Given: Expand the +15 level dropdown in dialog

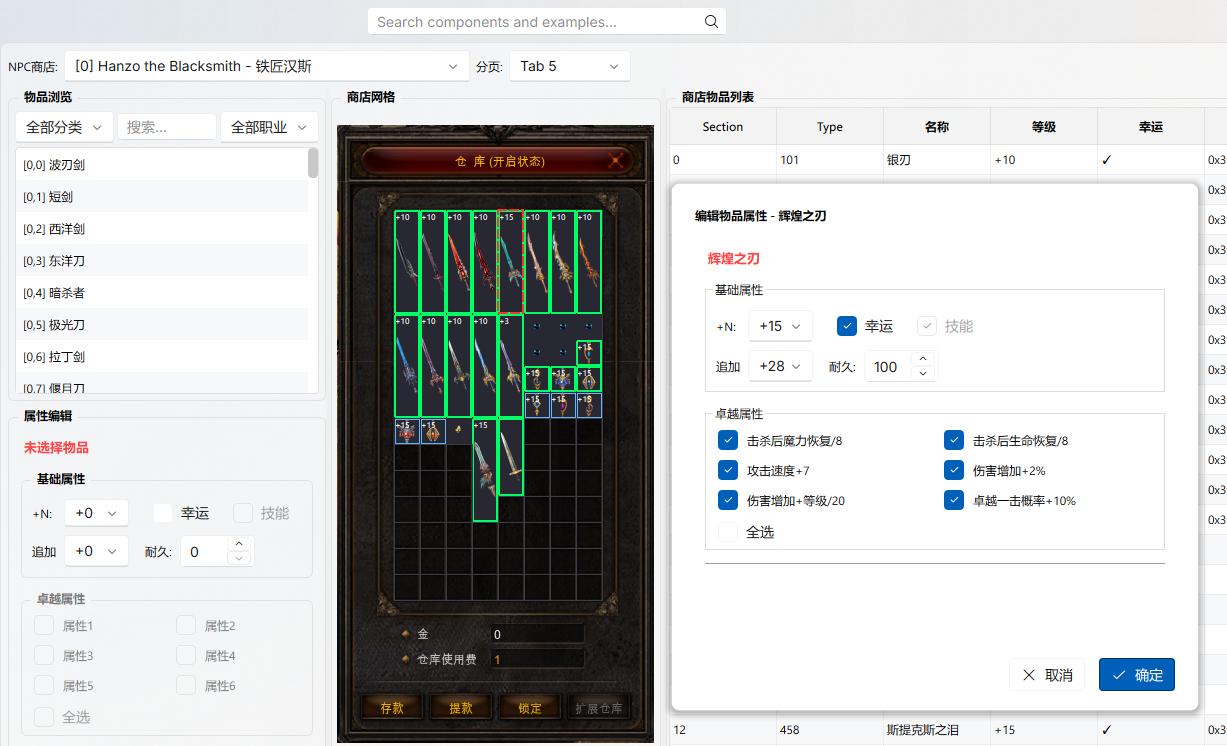Looking at the screenshot, I should [x=780, y=326].
